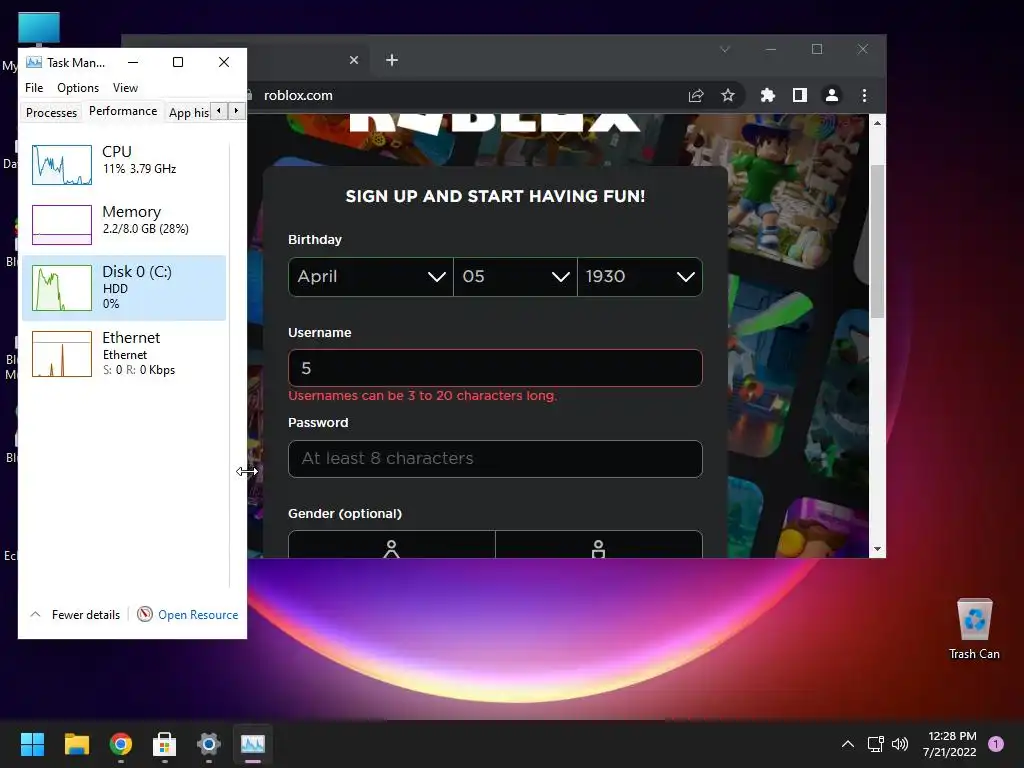
Task: Click the page vertical scrollbar thumb
Action: pos(878,241)
